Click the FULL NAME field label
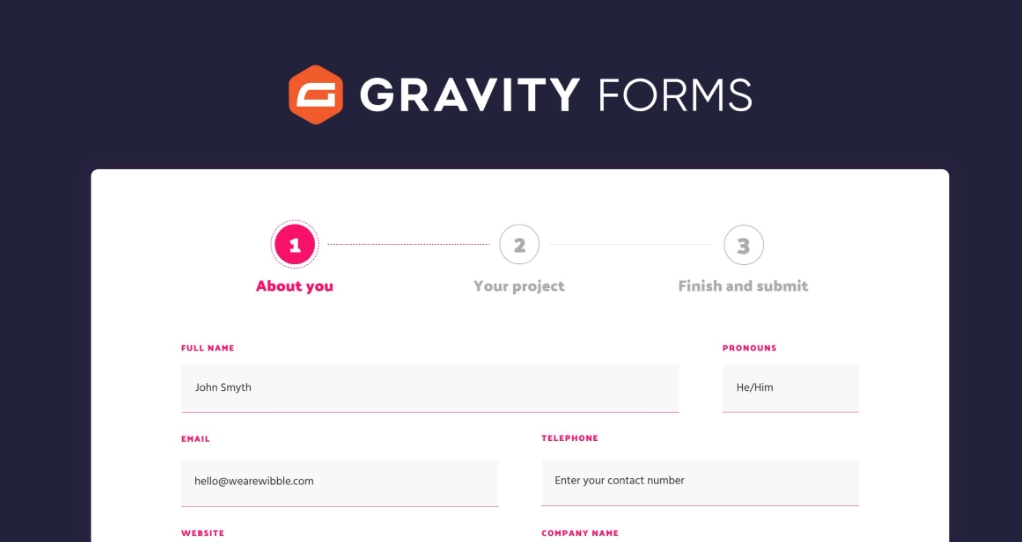The image size is (1022, 542). 208,348
